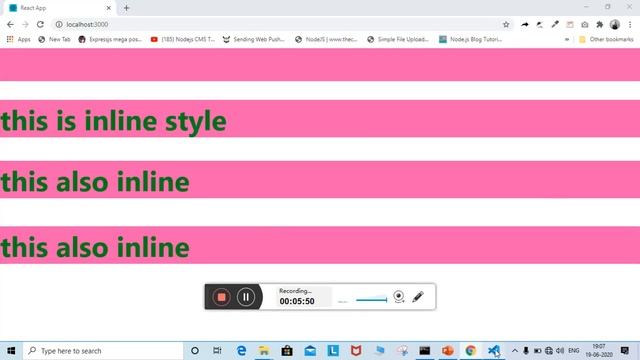Open the Chrome profile avatar
Image resolution: width=640 pixels, height=360 pixels.
point(615,24)
